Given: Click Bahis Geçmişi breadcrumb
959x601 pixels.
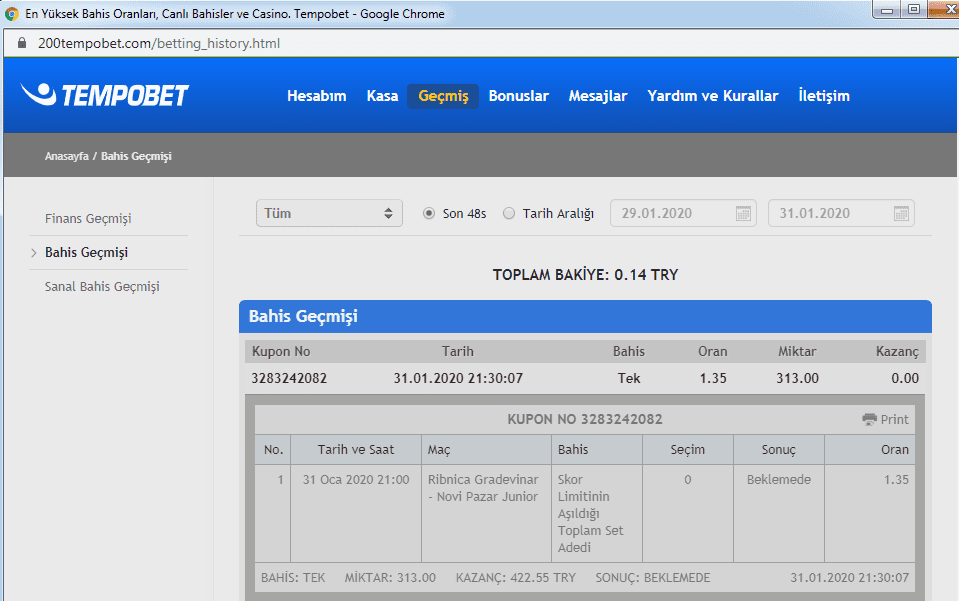Looking at the screenshot, I should [136, 156].
